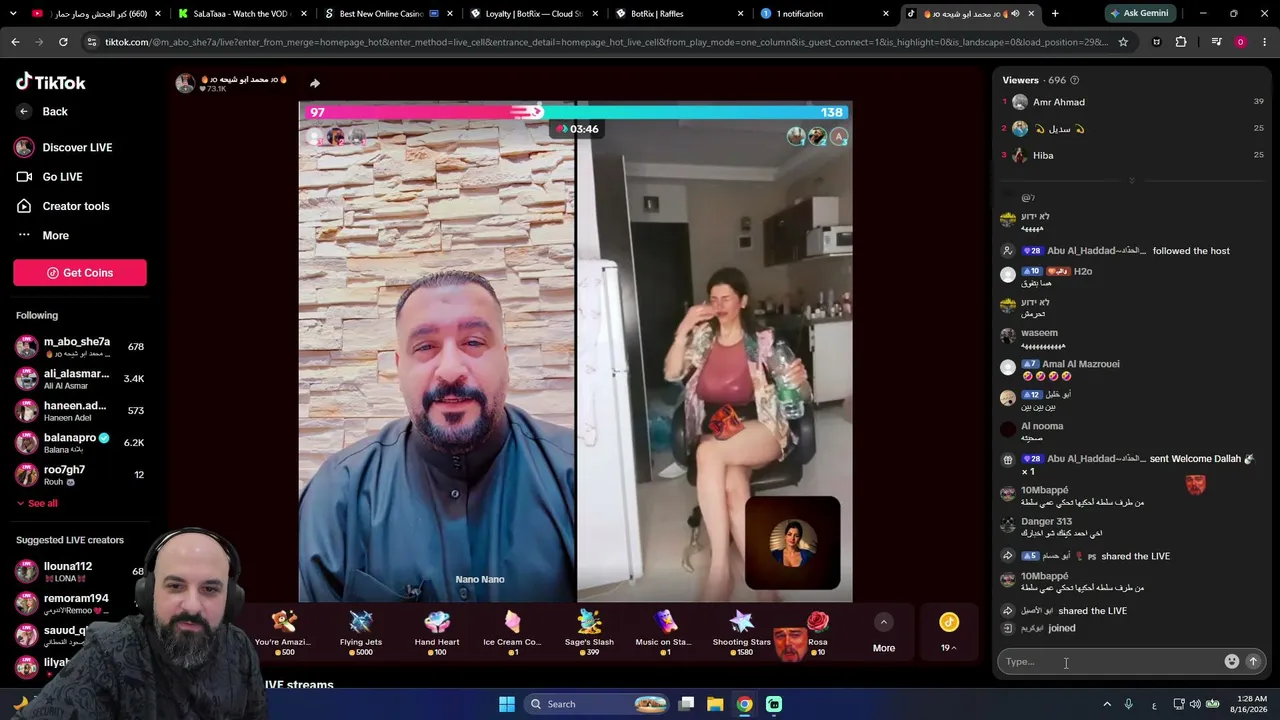The image size is (1280, 720).
Task: Mute the TikTok tab audio icon
Action: coord(1015,14)
